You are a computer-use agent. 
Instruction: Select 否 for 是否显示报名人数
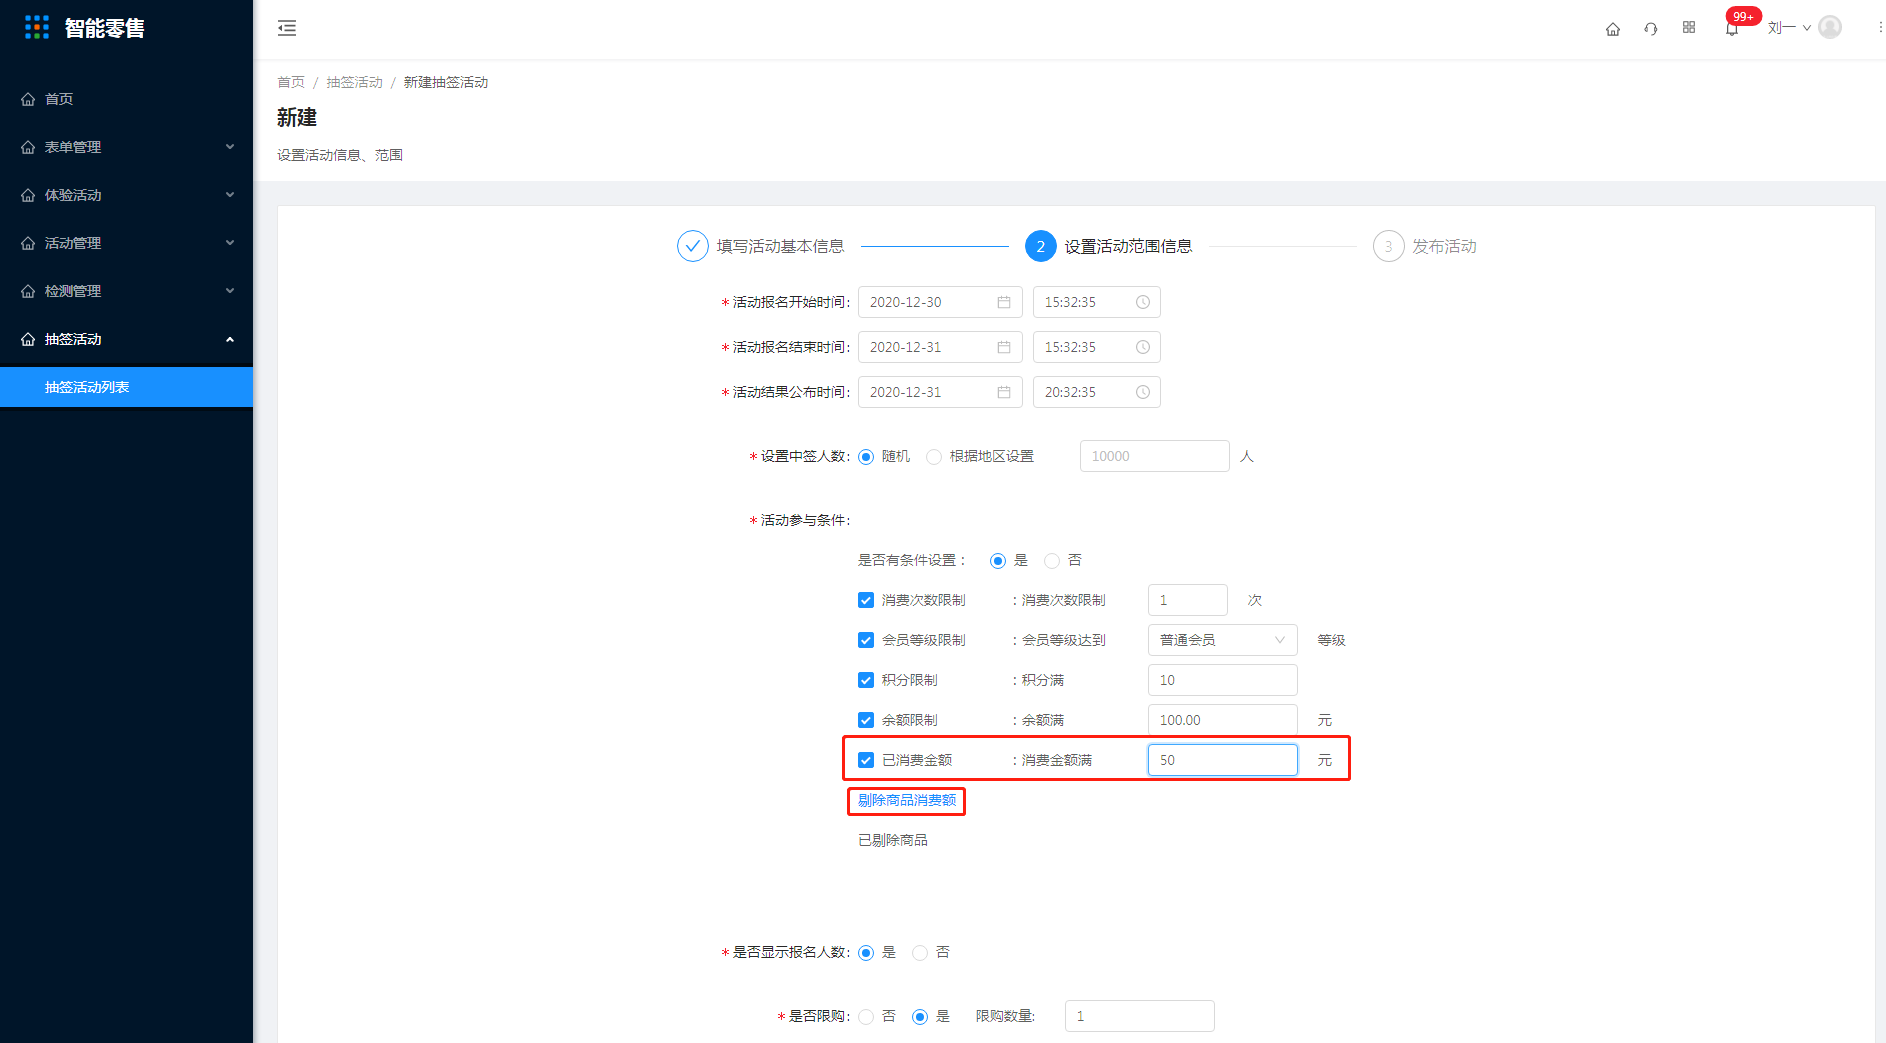[920, 953]
